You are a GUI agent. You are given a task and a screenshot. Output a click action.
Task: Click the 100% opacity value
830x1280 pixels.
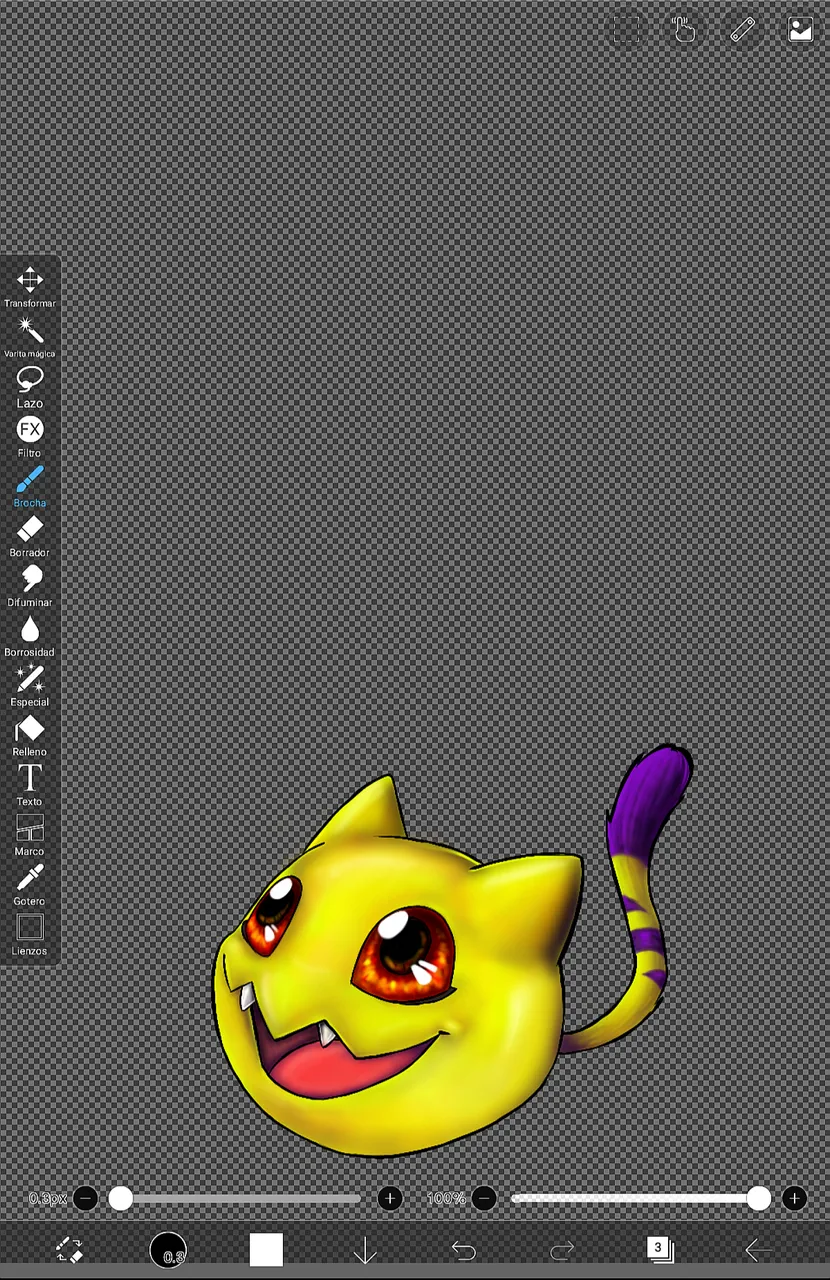pos(446,1198)
